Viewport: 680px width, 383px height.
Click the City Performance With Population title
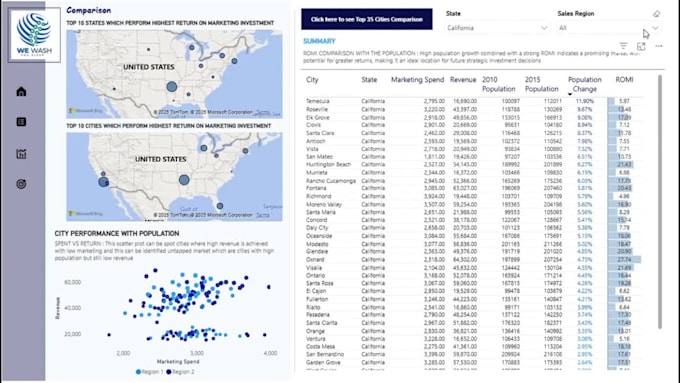coord(117,233)
